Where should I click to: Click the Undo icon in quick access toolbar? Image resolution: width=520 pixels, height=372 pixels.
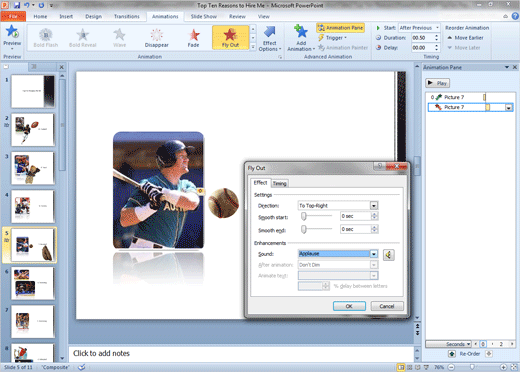pos(27,5)
